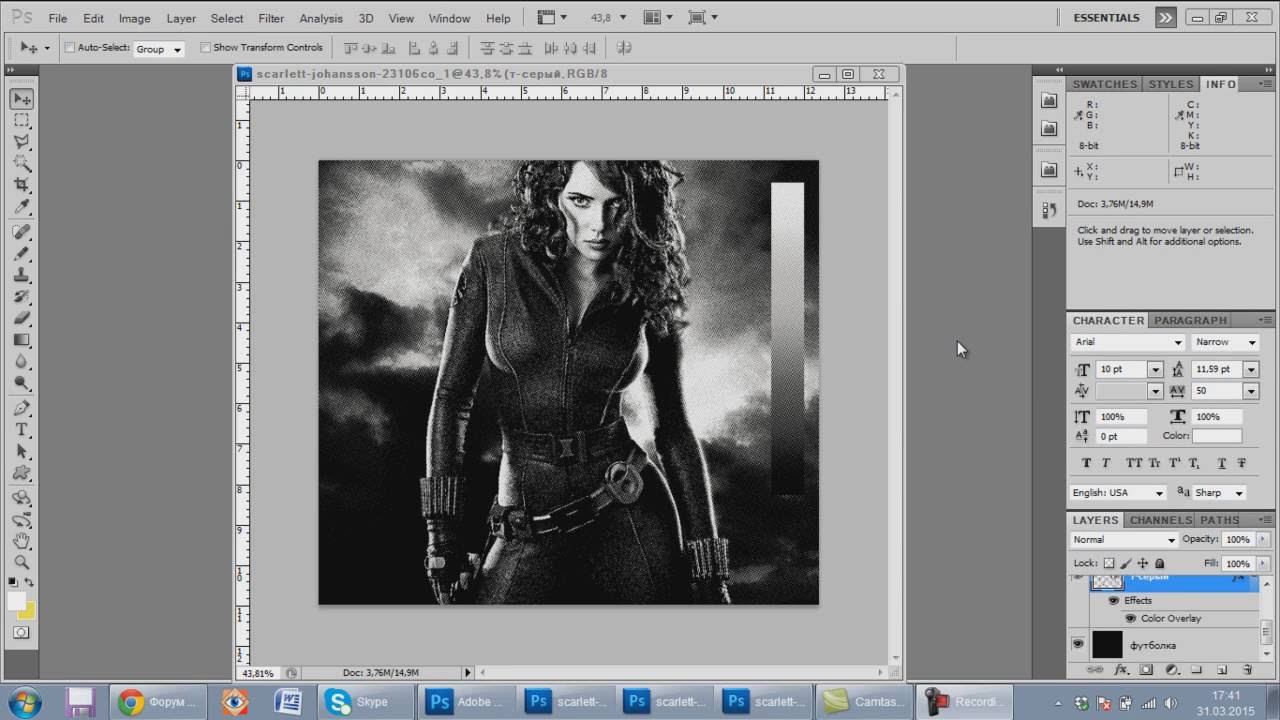Select the Pen tool
This screenshot has height=720, width=1280.
[x=22, y=408]
